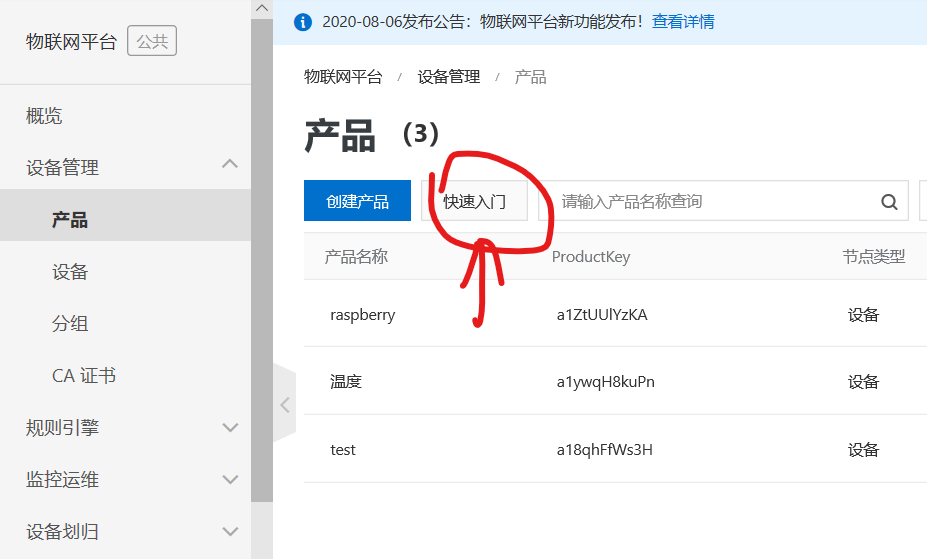Collapse sidebar using the left arrow handle
927x559 pixels.
[x=285, y=405]
